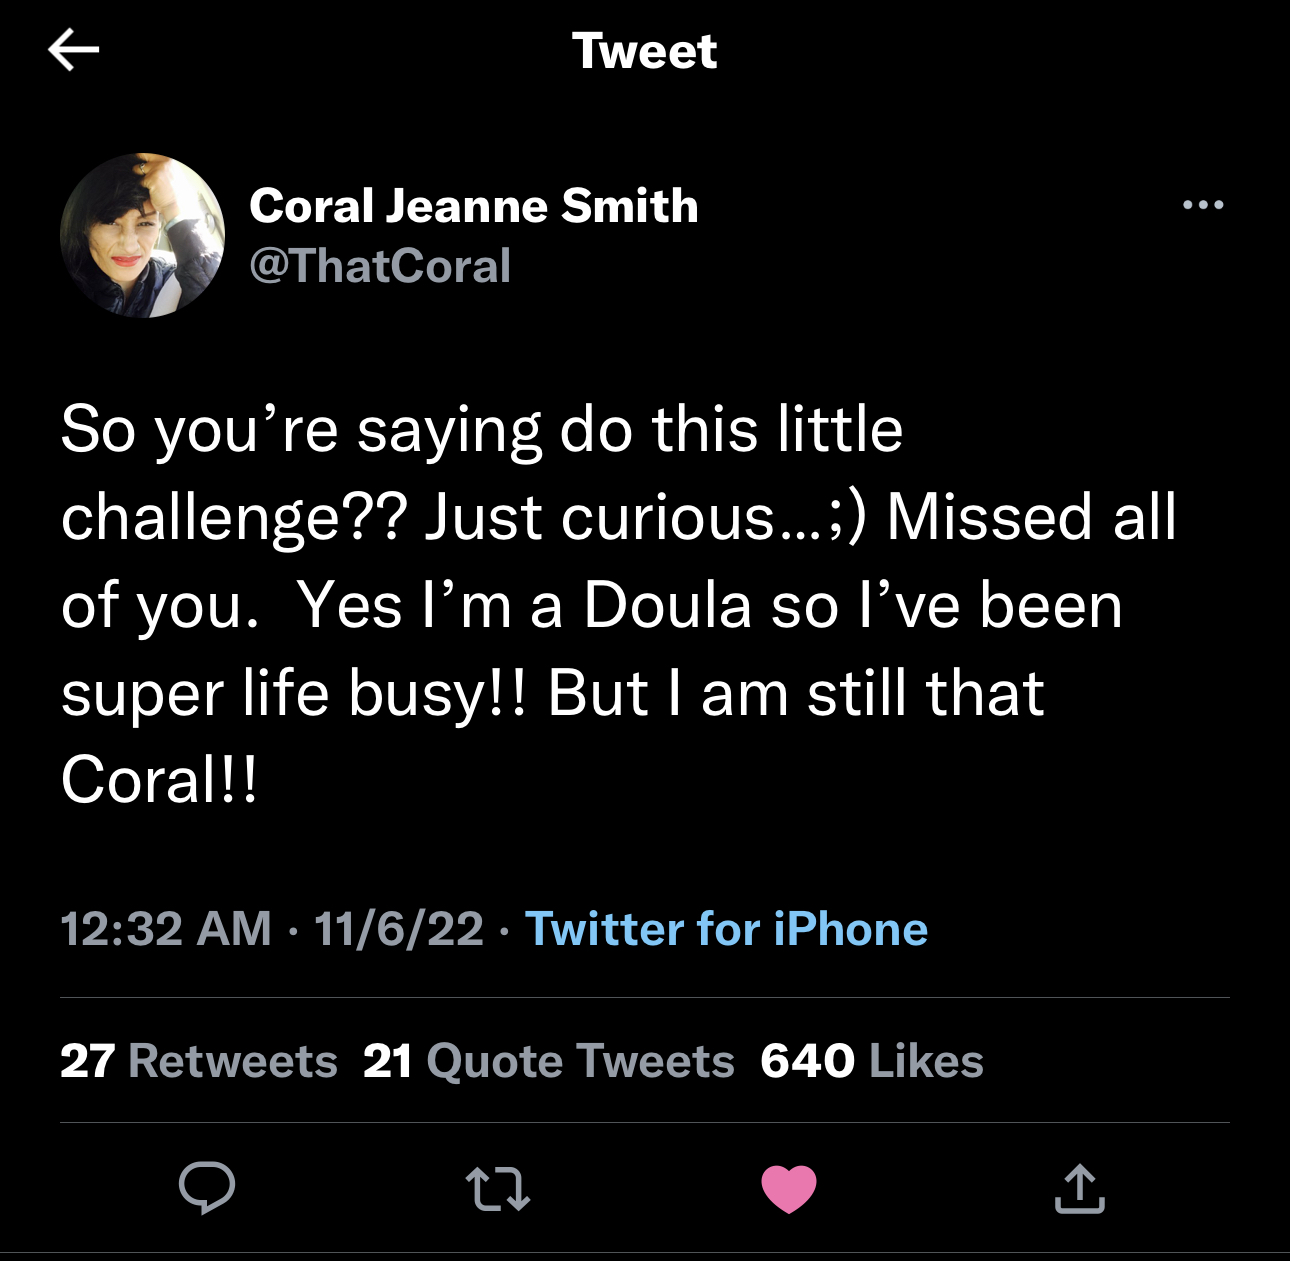Viewport: 1290px width, 1261px height.
Task: Tap the "Just curious...;)" phrase
Action: [x=645, y=518]
